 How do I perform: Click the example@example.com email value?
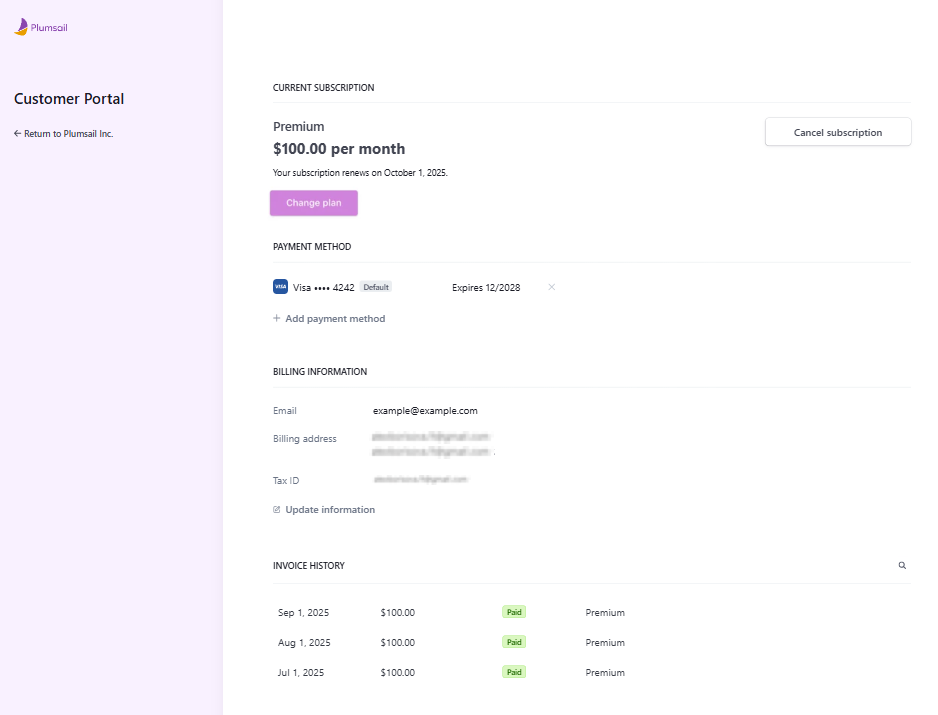pyautogui.click(x=425, y=411)
